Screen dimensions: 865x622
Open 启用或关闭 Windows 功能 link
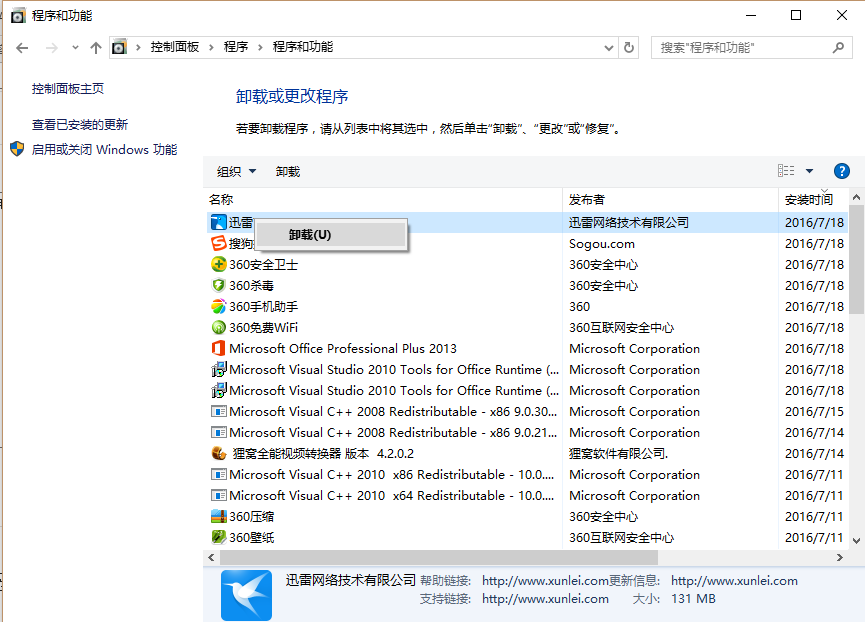[x=104, y=149]
